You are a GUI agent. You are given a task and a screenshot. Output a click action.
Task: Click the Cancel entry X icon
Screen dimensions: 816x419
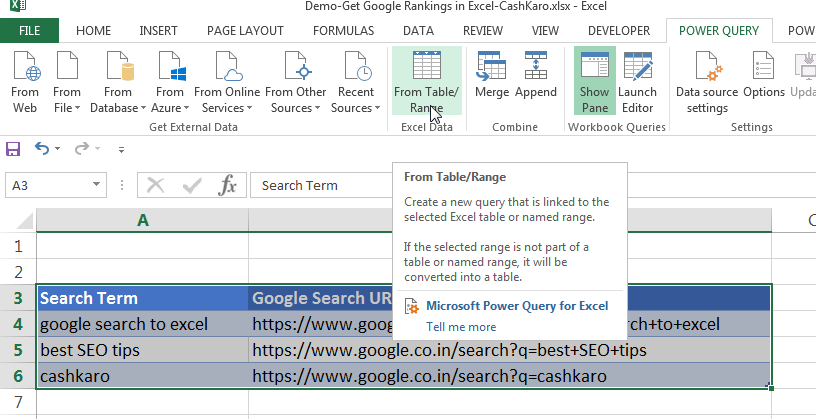click(x=156, y=185)
